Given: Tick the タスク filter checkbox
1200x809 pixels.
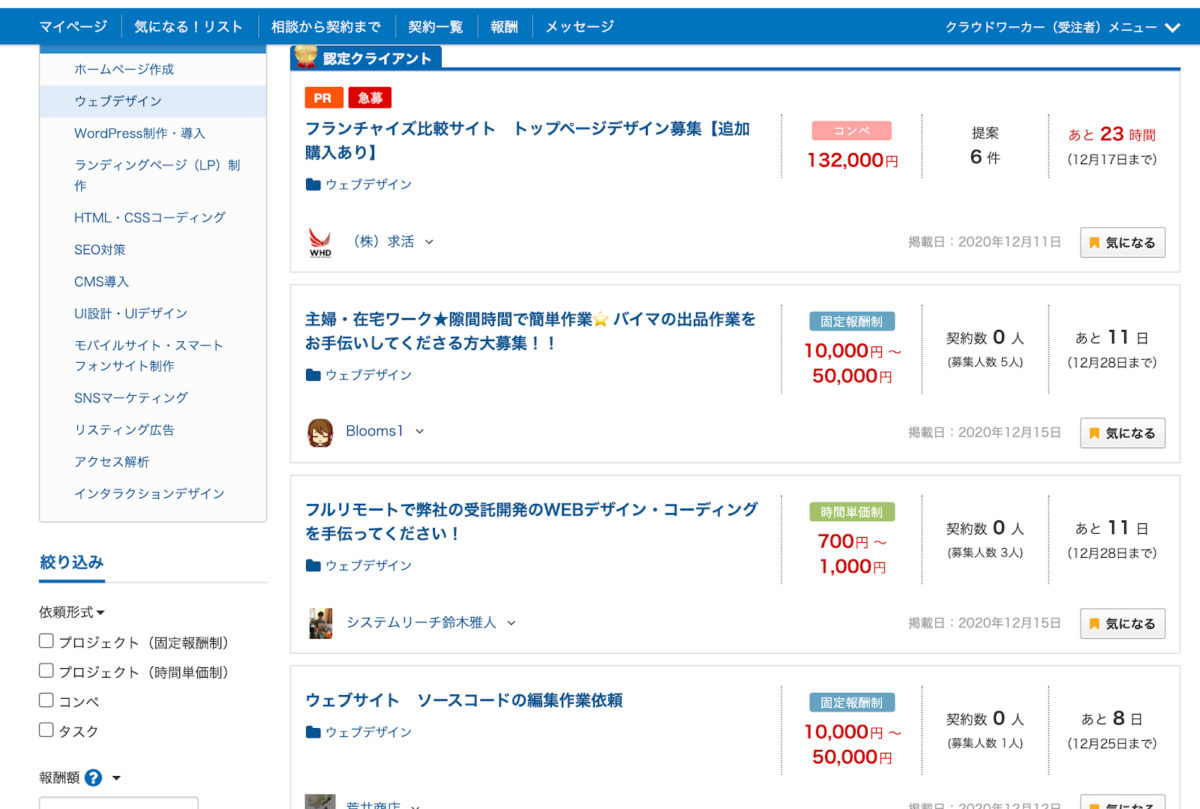Looking at the screenshot, I should (46, 730).
